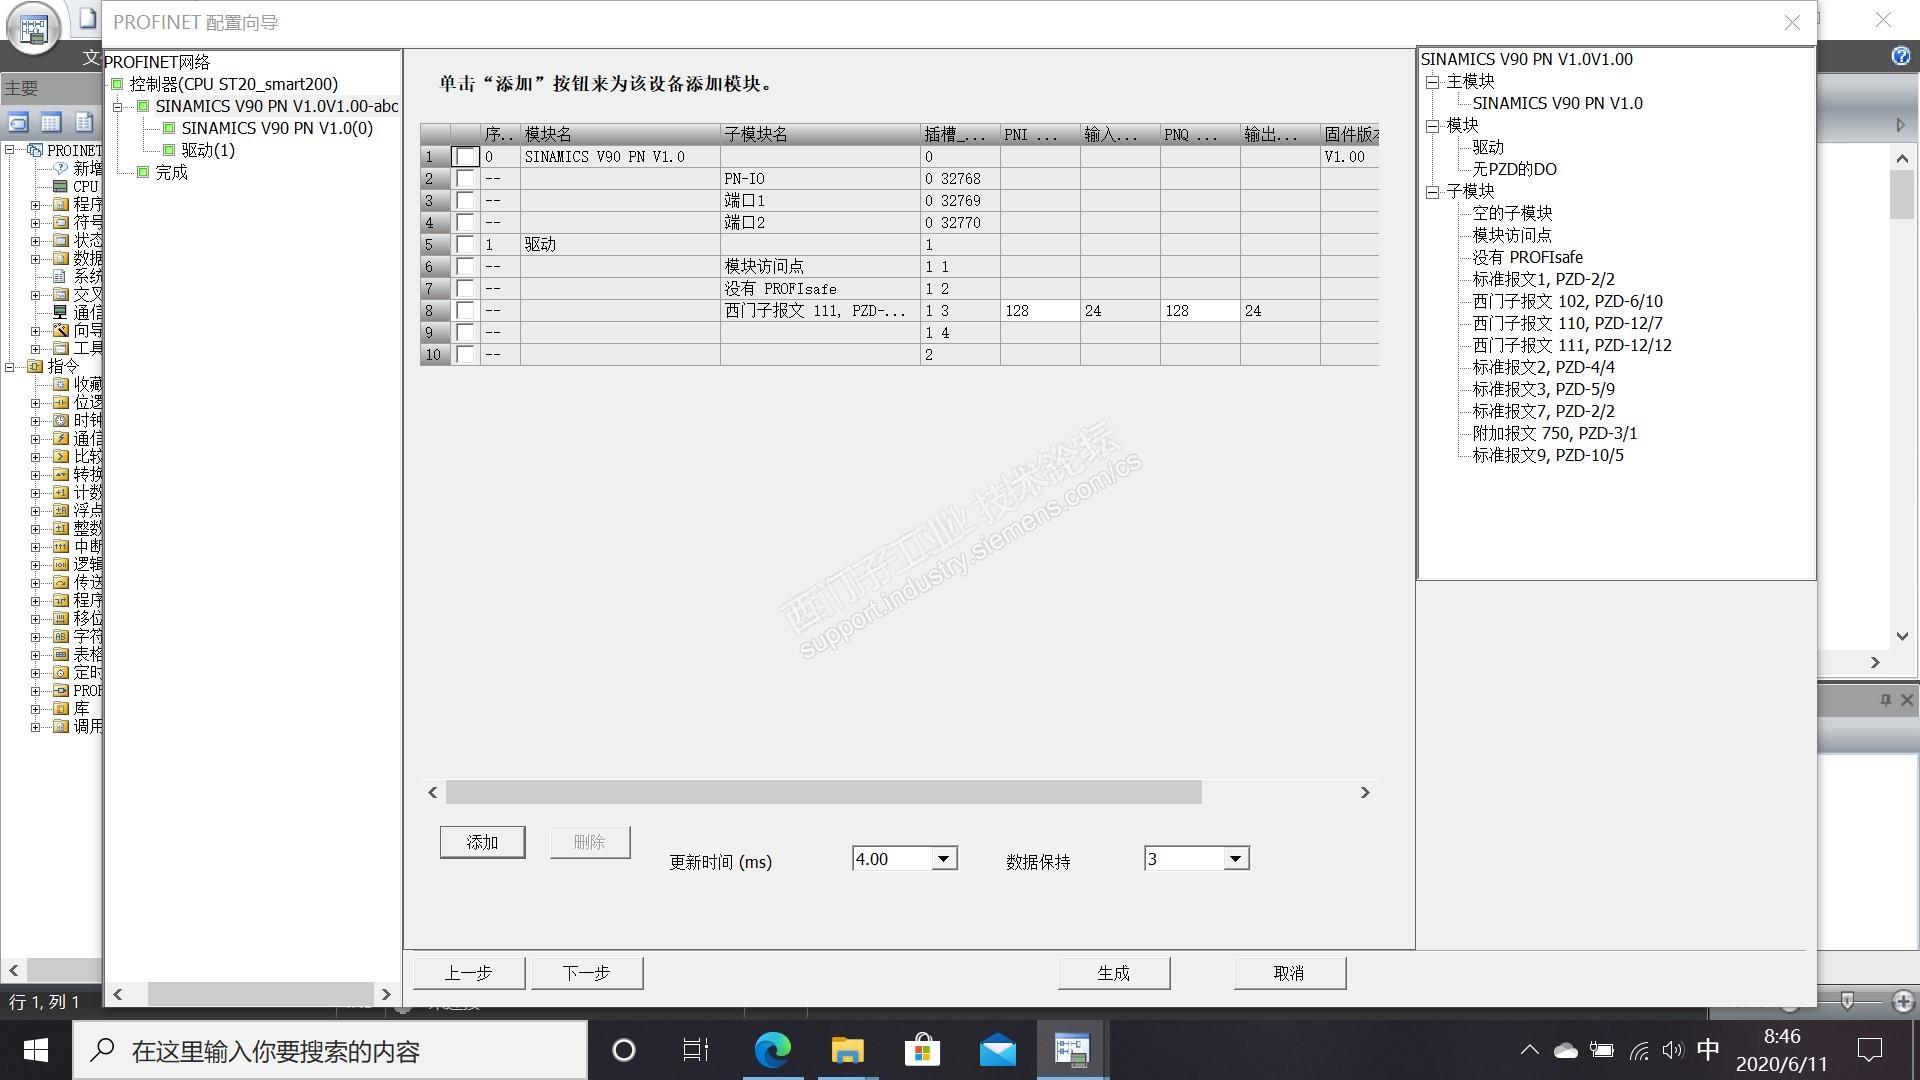
Task: Open the 数据保持 dropdown
Action: [x=1235, y=859]
